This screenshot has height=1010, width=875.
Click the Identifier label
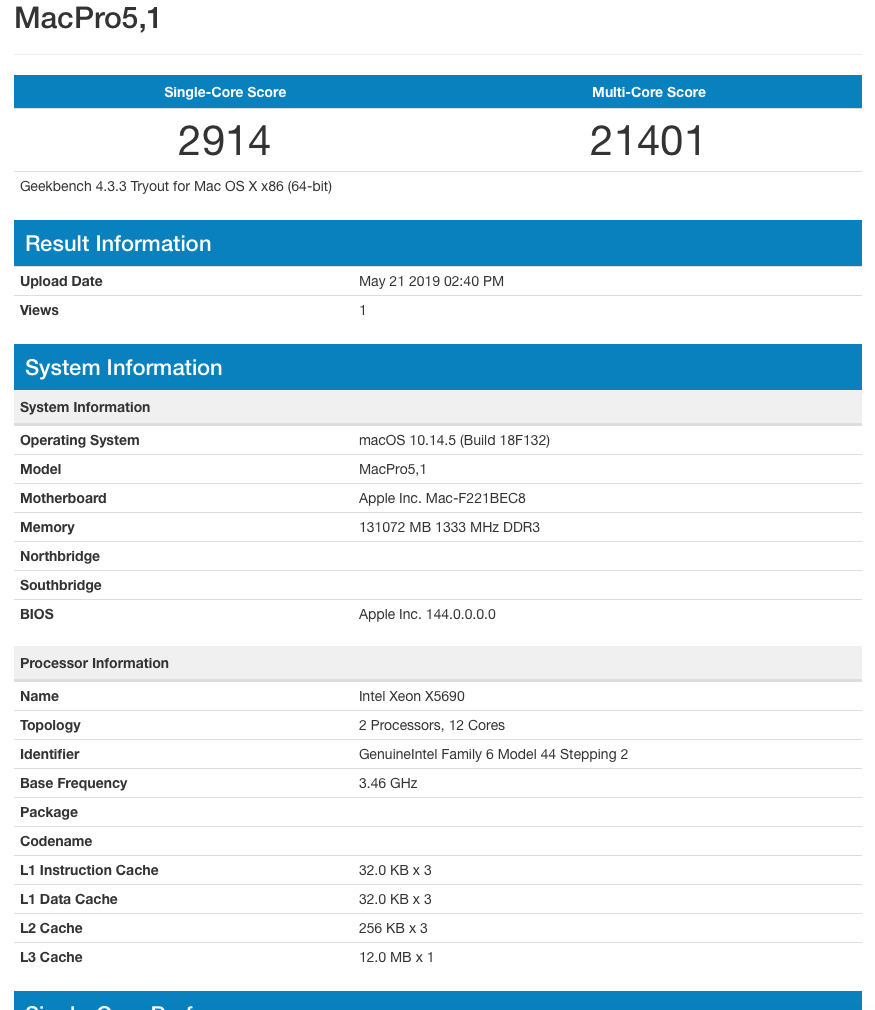pos(50,754)
